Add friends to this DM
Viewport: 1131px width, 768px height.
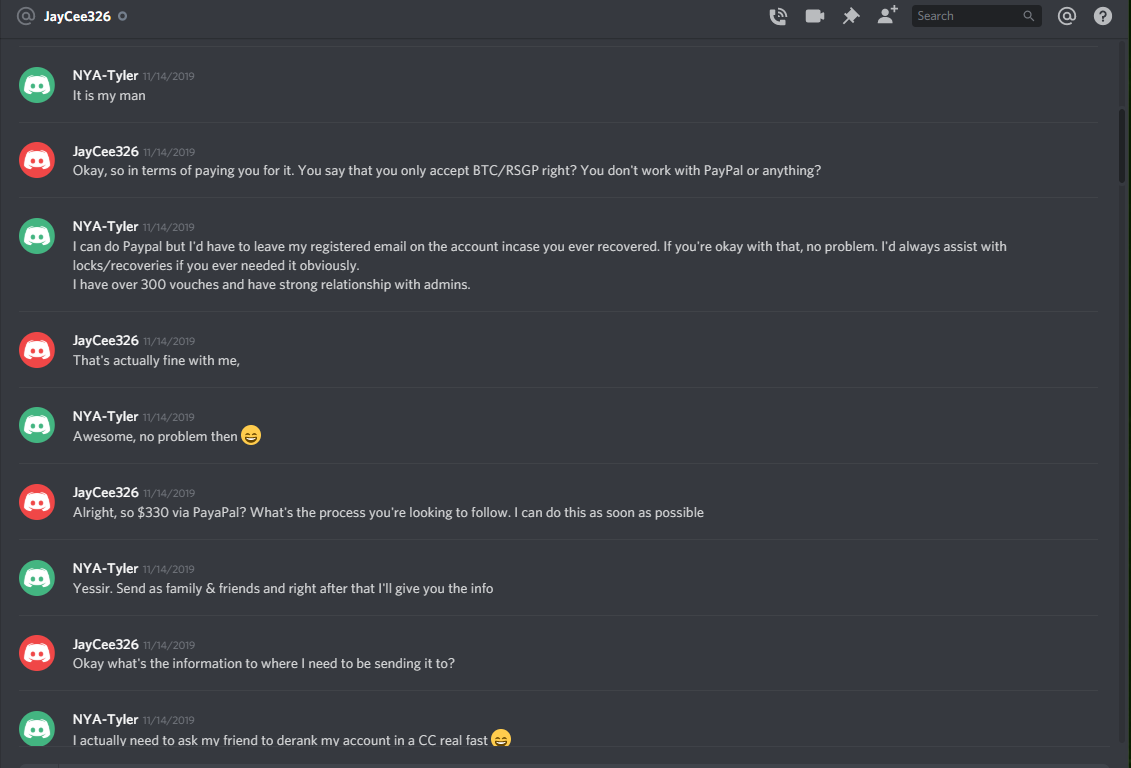pyautogui.click(x=887, y=16)
